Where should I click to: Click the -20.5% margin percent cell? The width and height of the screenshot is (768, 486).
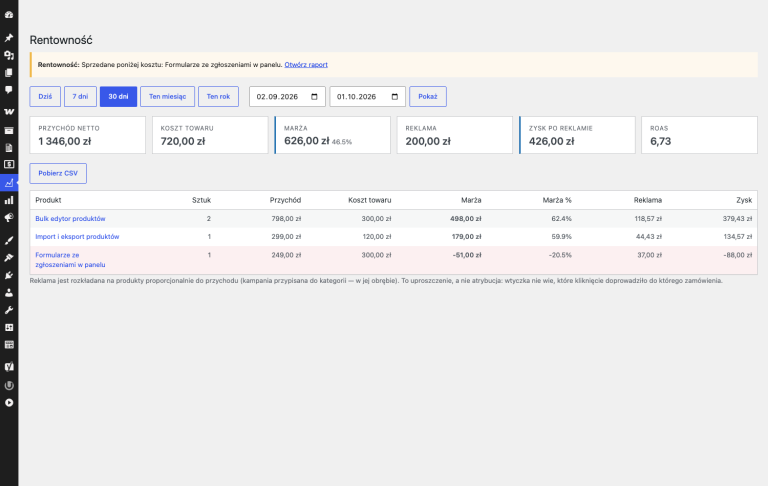tap(560, 255)
